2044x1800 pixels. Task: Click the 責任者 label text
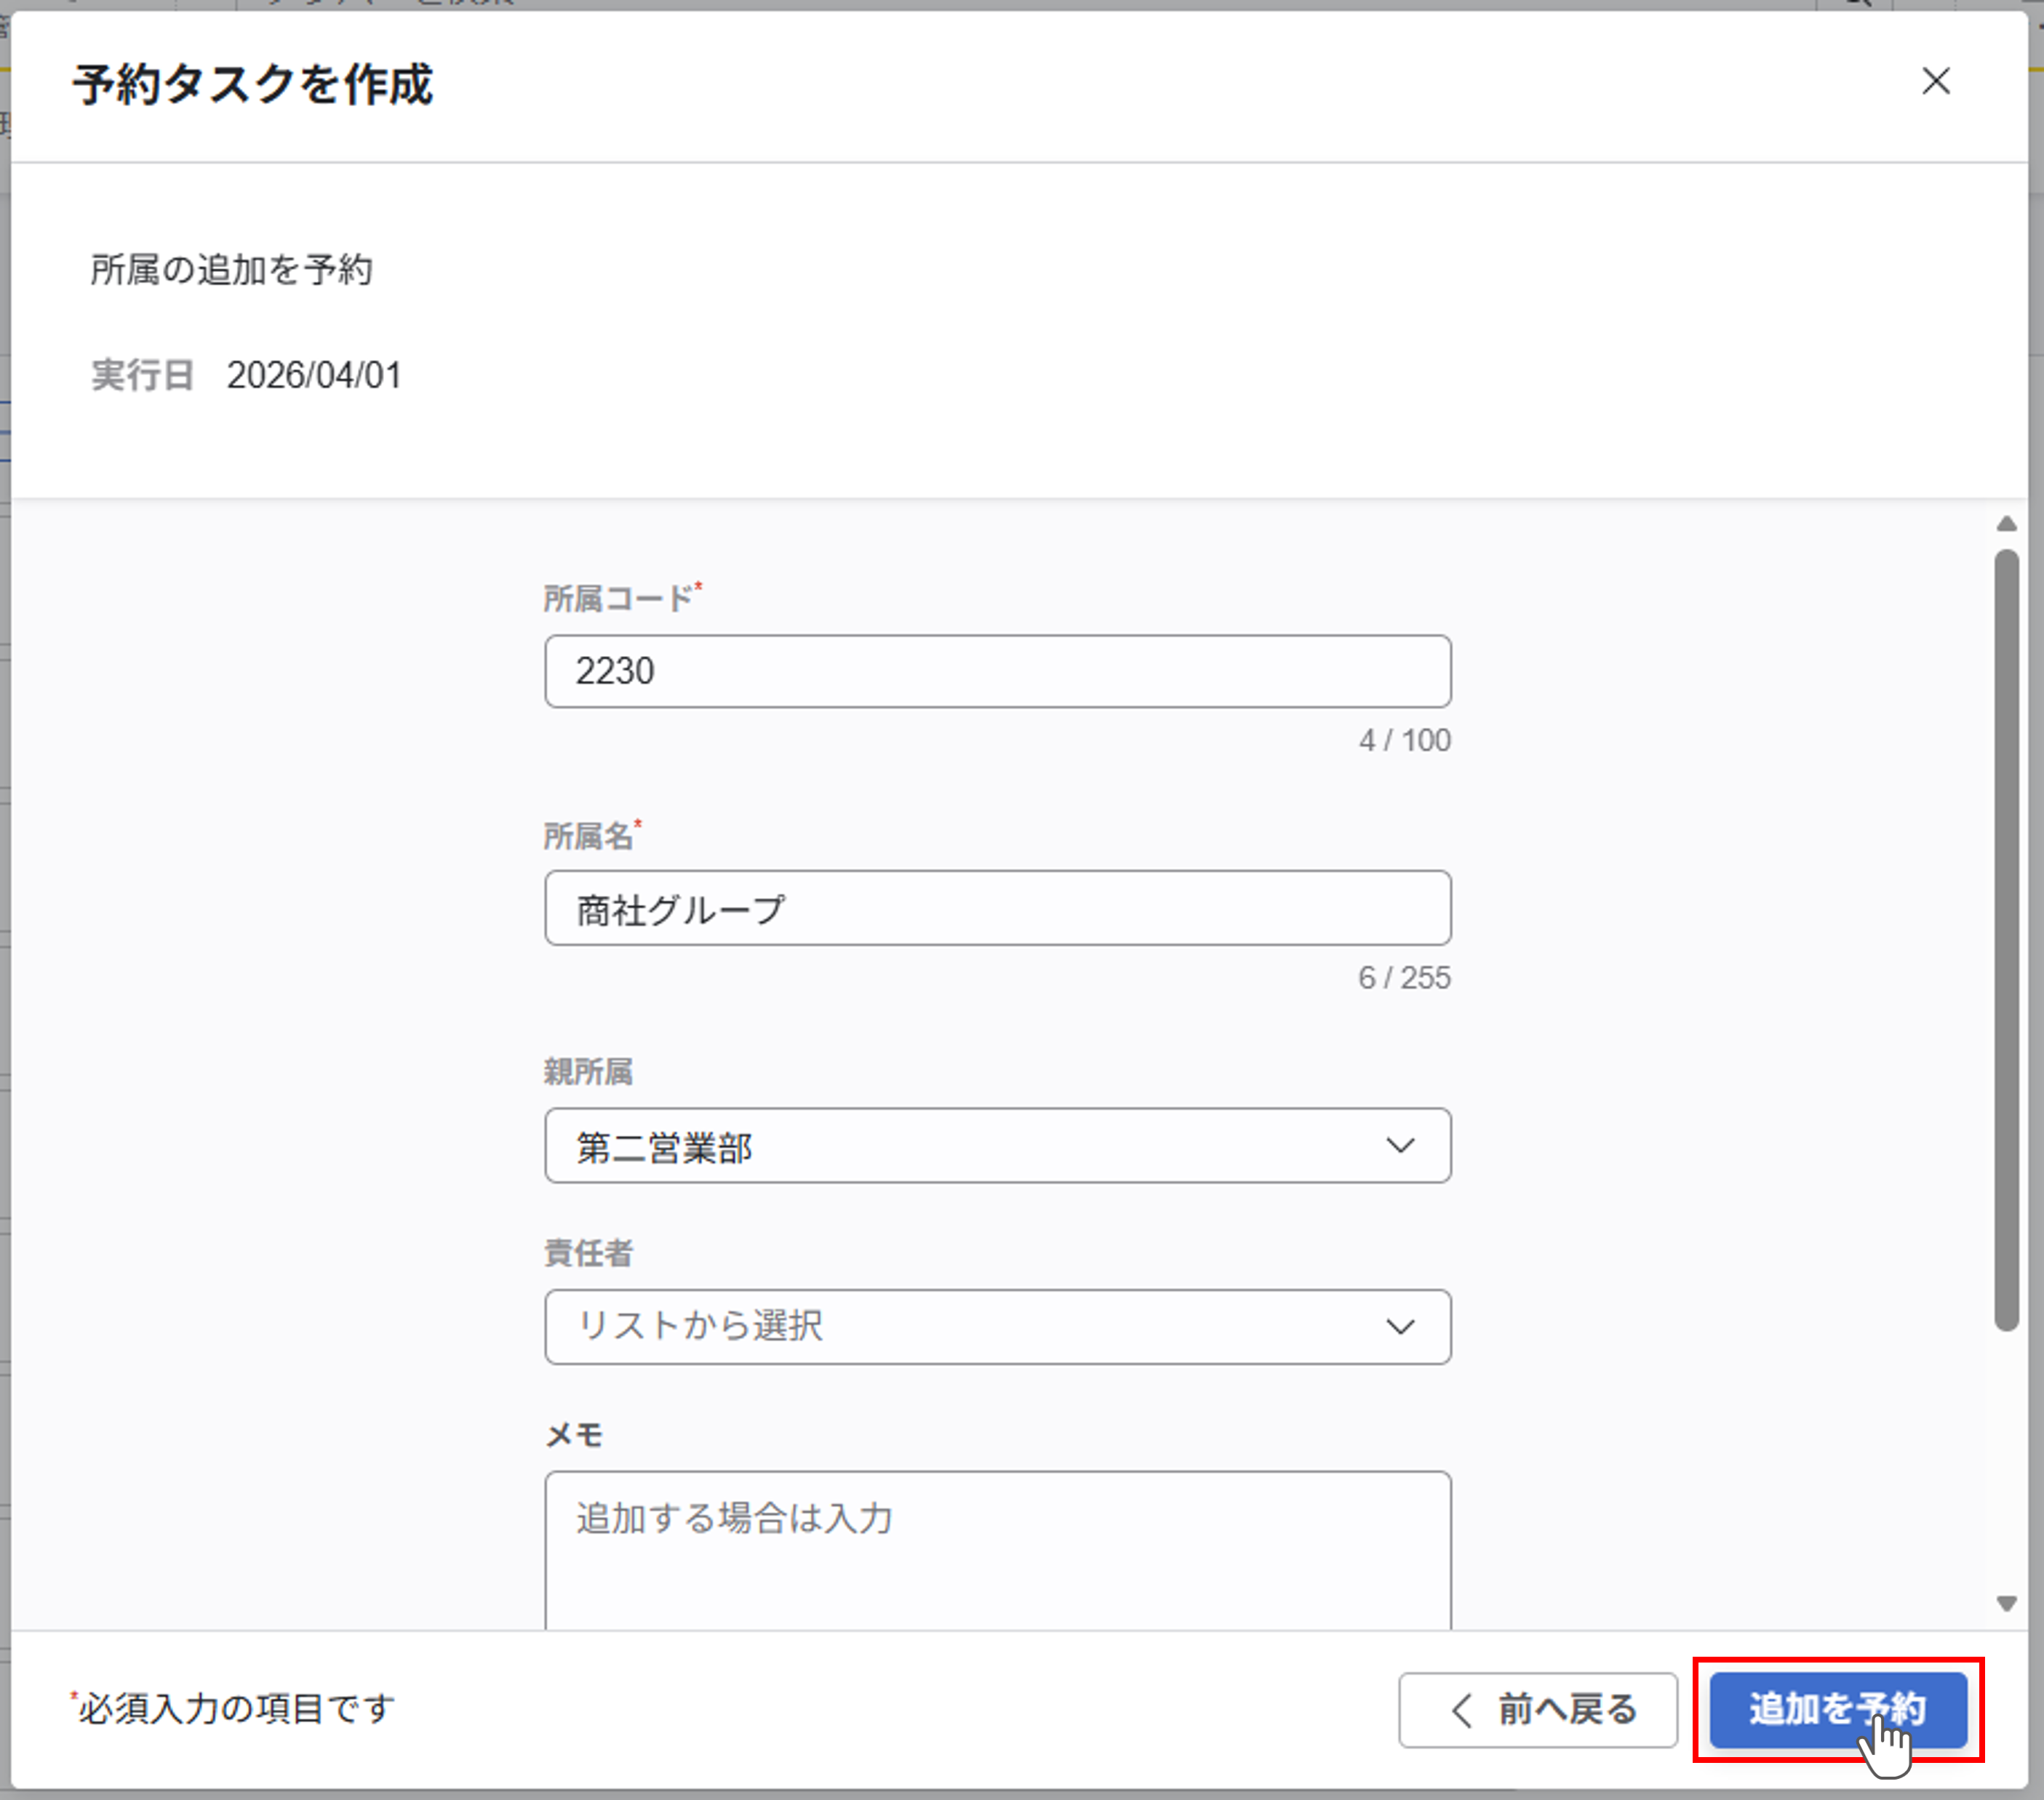588,1253
